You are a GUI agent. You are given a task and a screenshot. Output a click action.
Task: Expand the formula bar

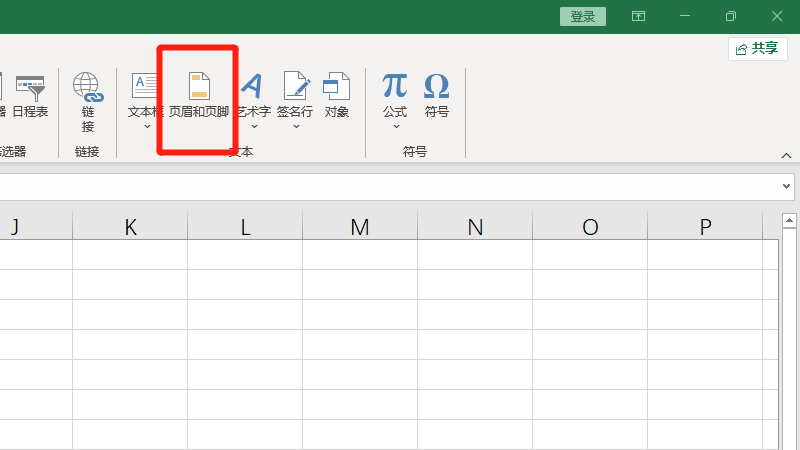point(786,187)
